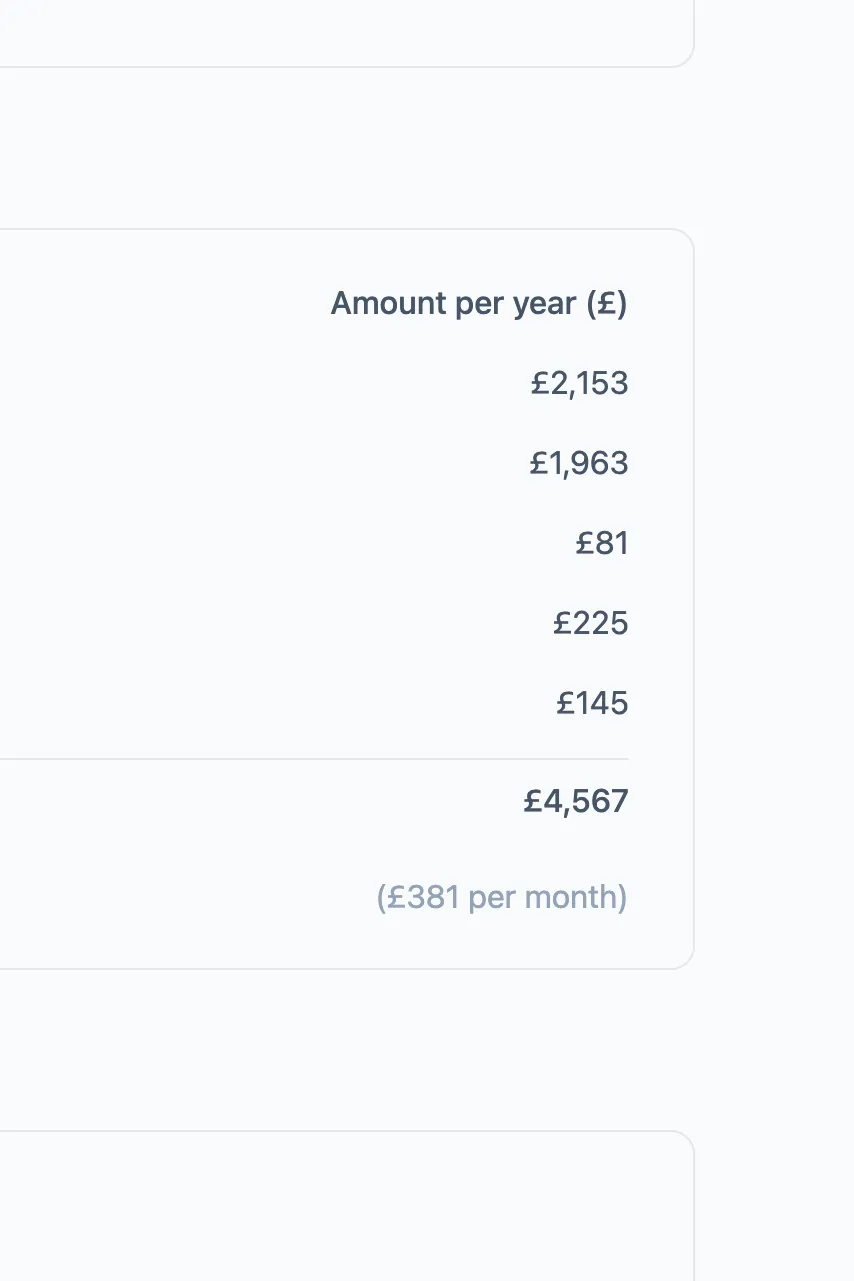Click the empty card at page bottom
Screen dimensions: 854x1281
coord(346,1206)
